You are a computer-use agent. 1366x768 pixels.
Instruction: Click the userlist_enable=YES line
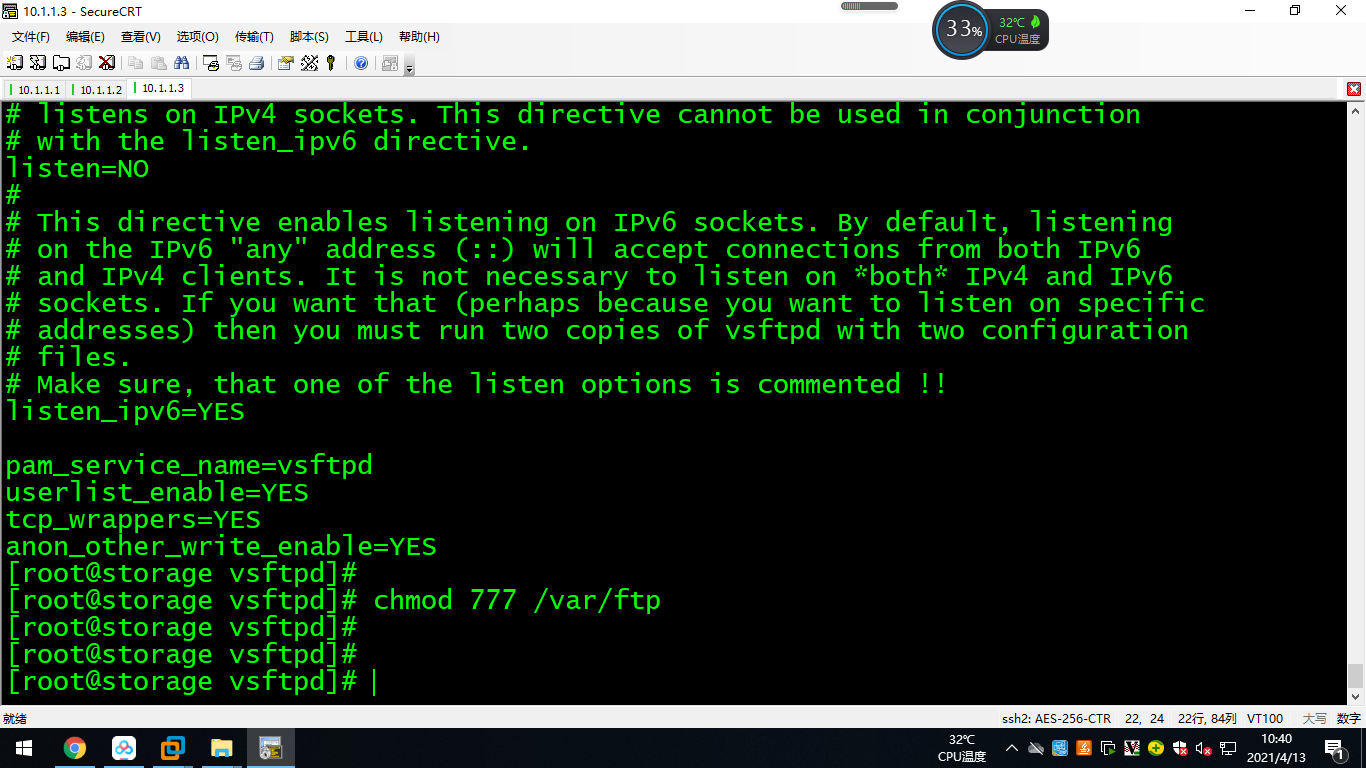[x=157, y=492]
